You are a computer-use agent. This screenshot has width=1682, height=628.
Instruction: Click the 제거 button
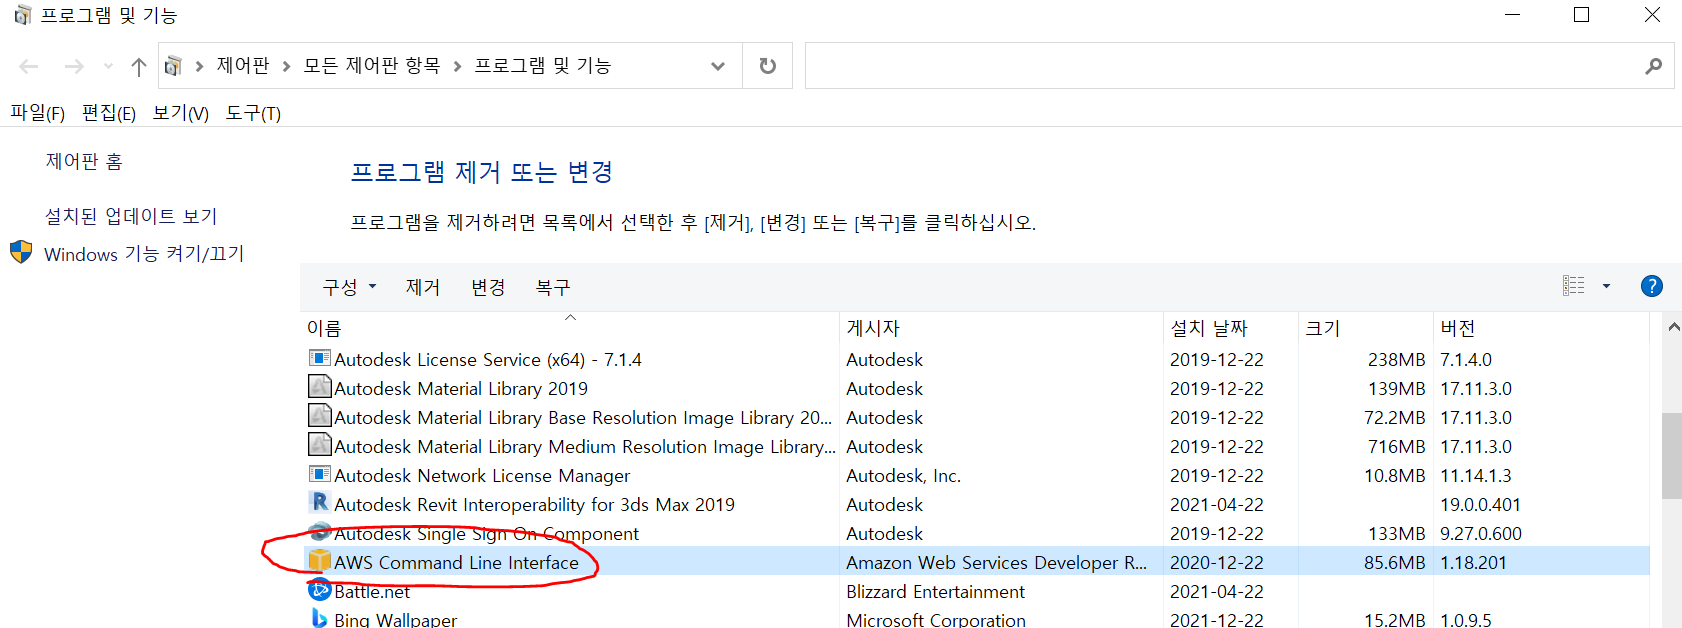point(423,287)
